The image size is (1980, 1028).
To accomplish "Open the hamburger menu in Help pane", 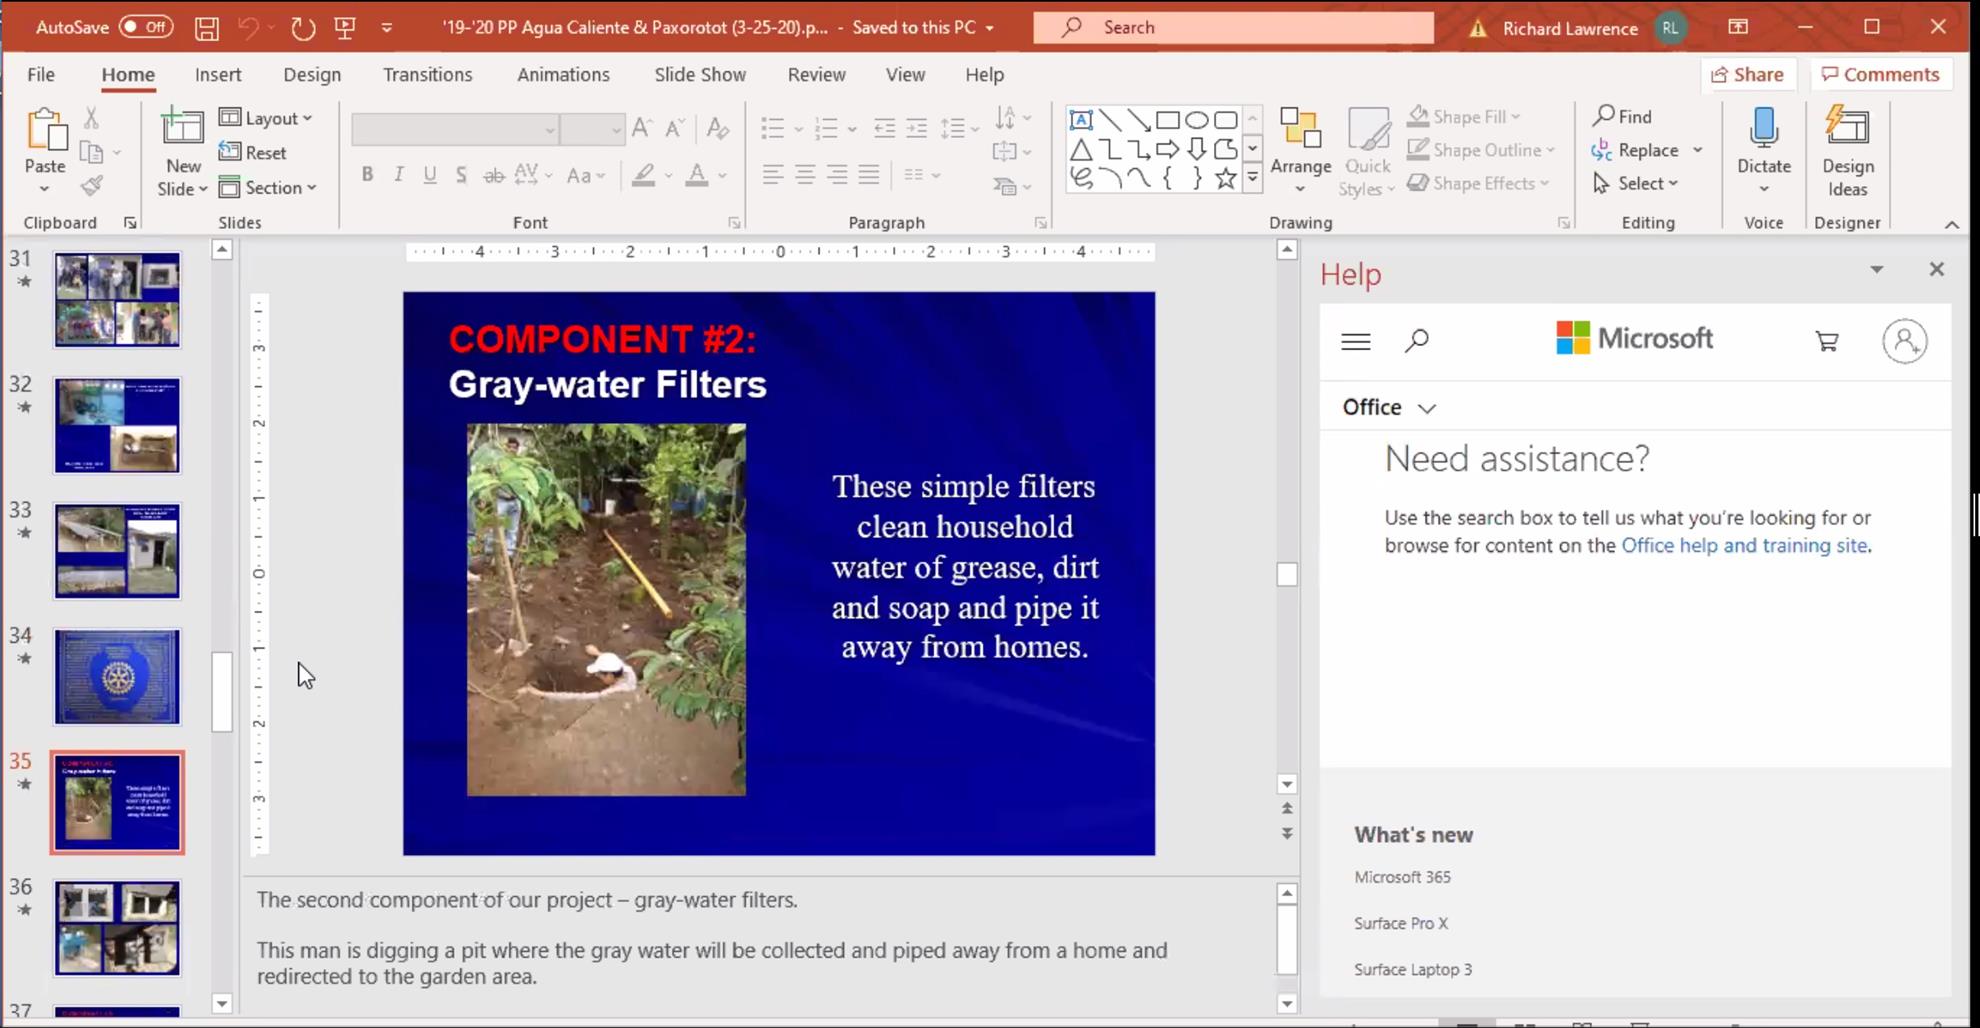I will [1356, 342].
